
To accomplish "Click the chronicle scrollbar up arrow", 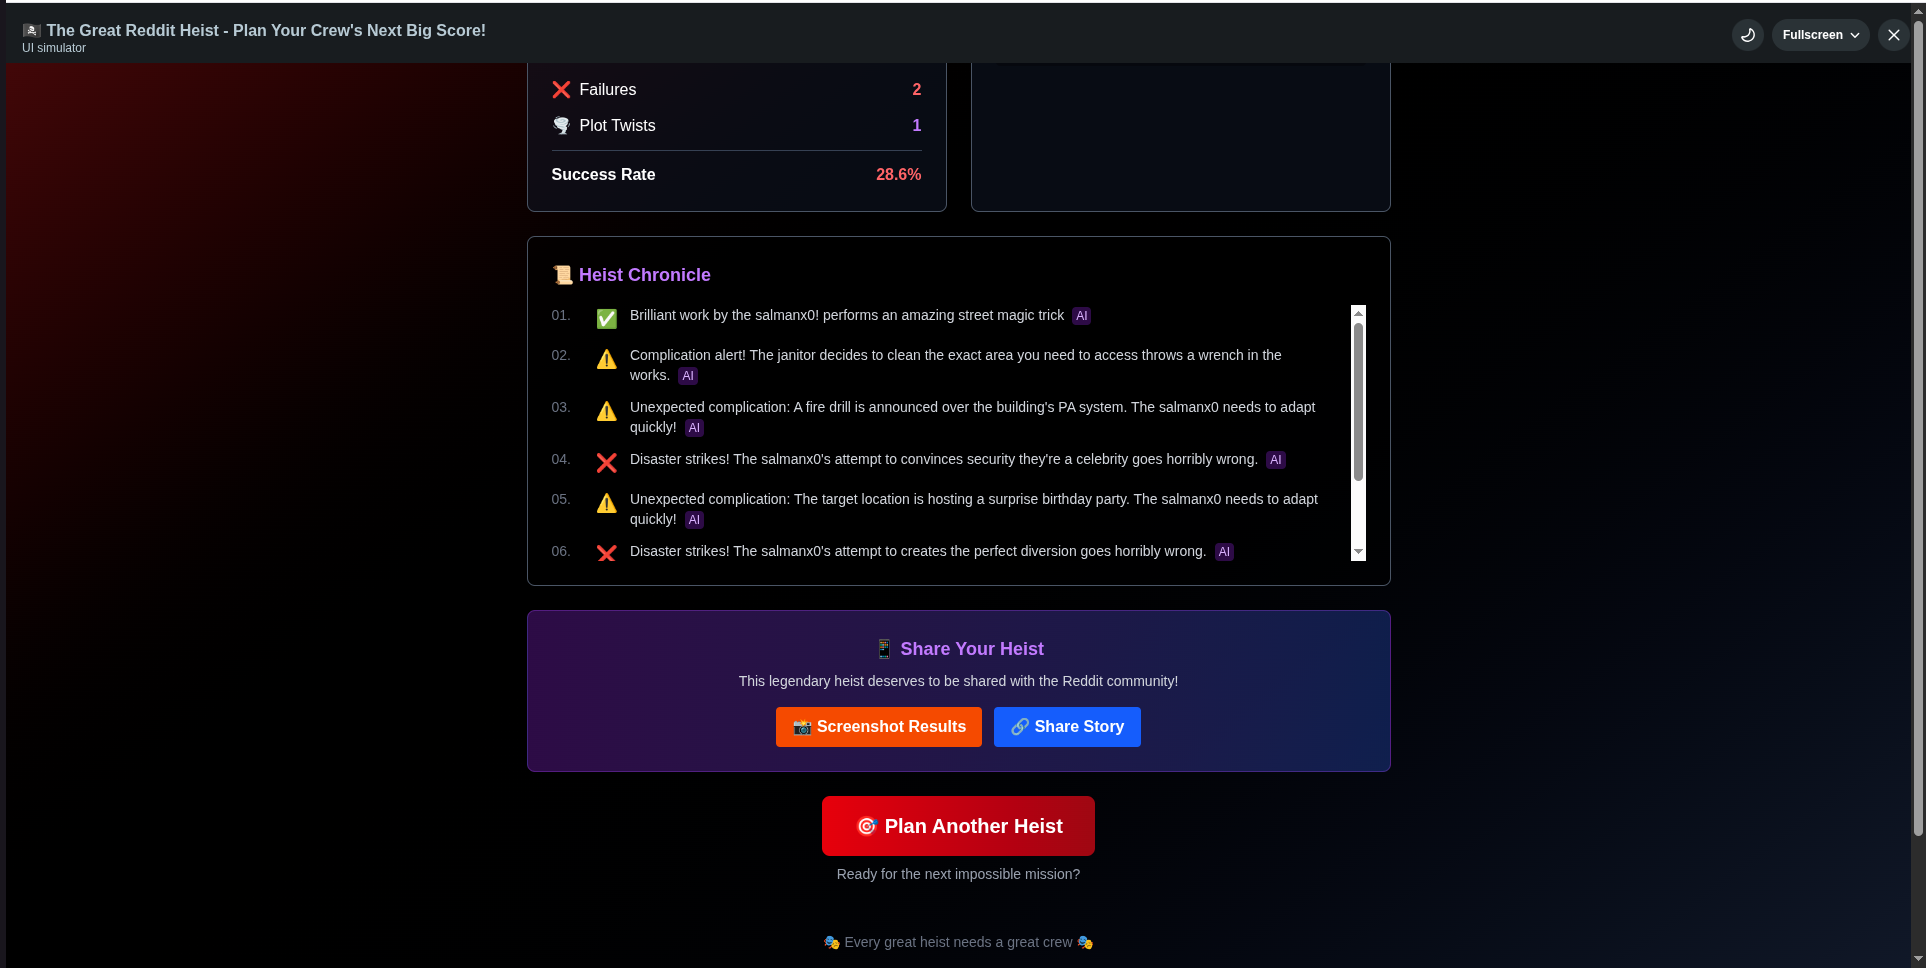I will (x=1358, y=313).
